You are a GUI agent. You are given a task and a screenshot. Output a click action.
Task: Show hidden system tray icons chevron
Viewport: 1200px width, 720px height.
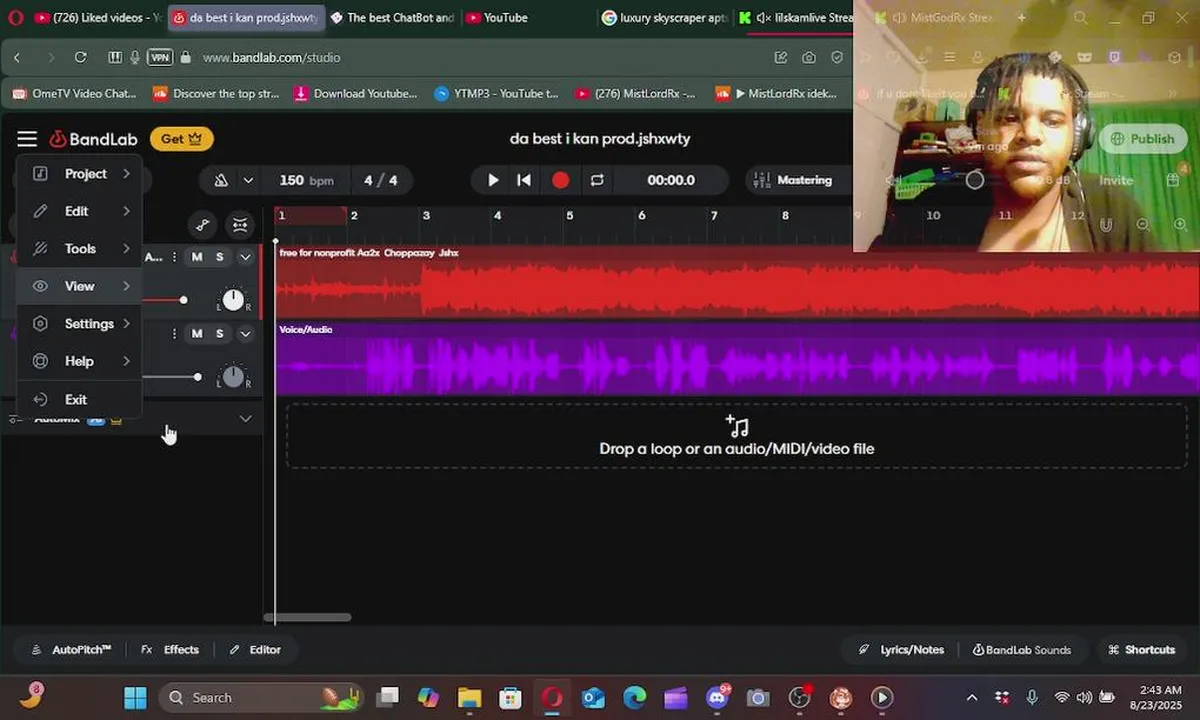[972, 697]
